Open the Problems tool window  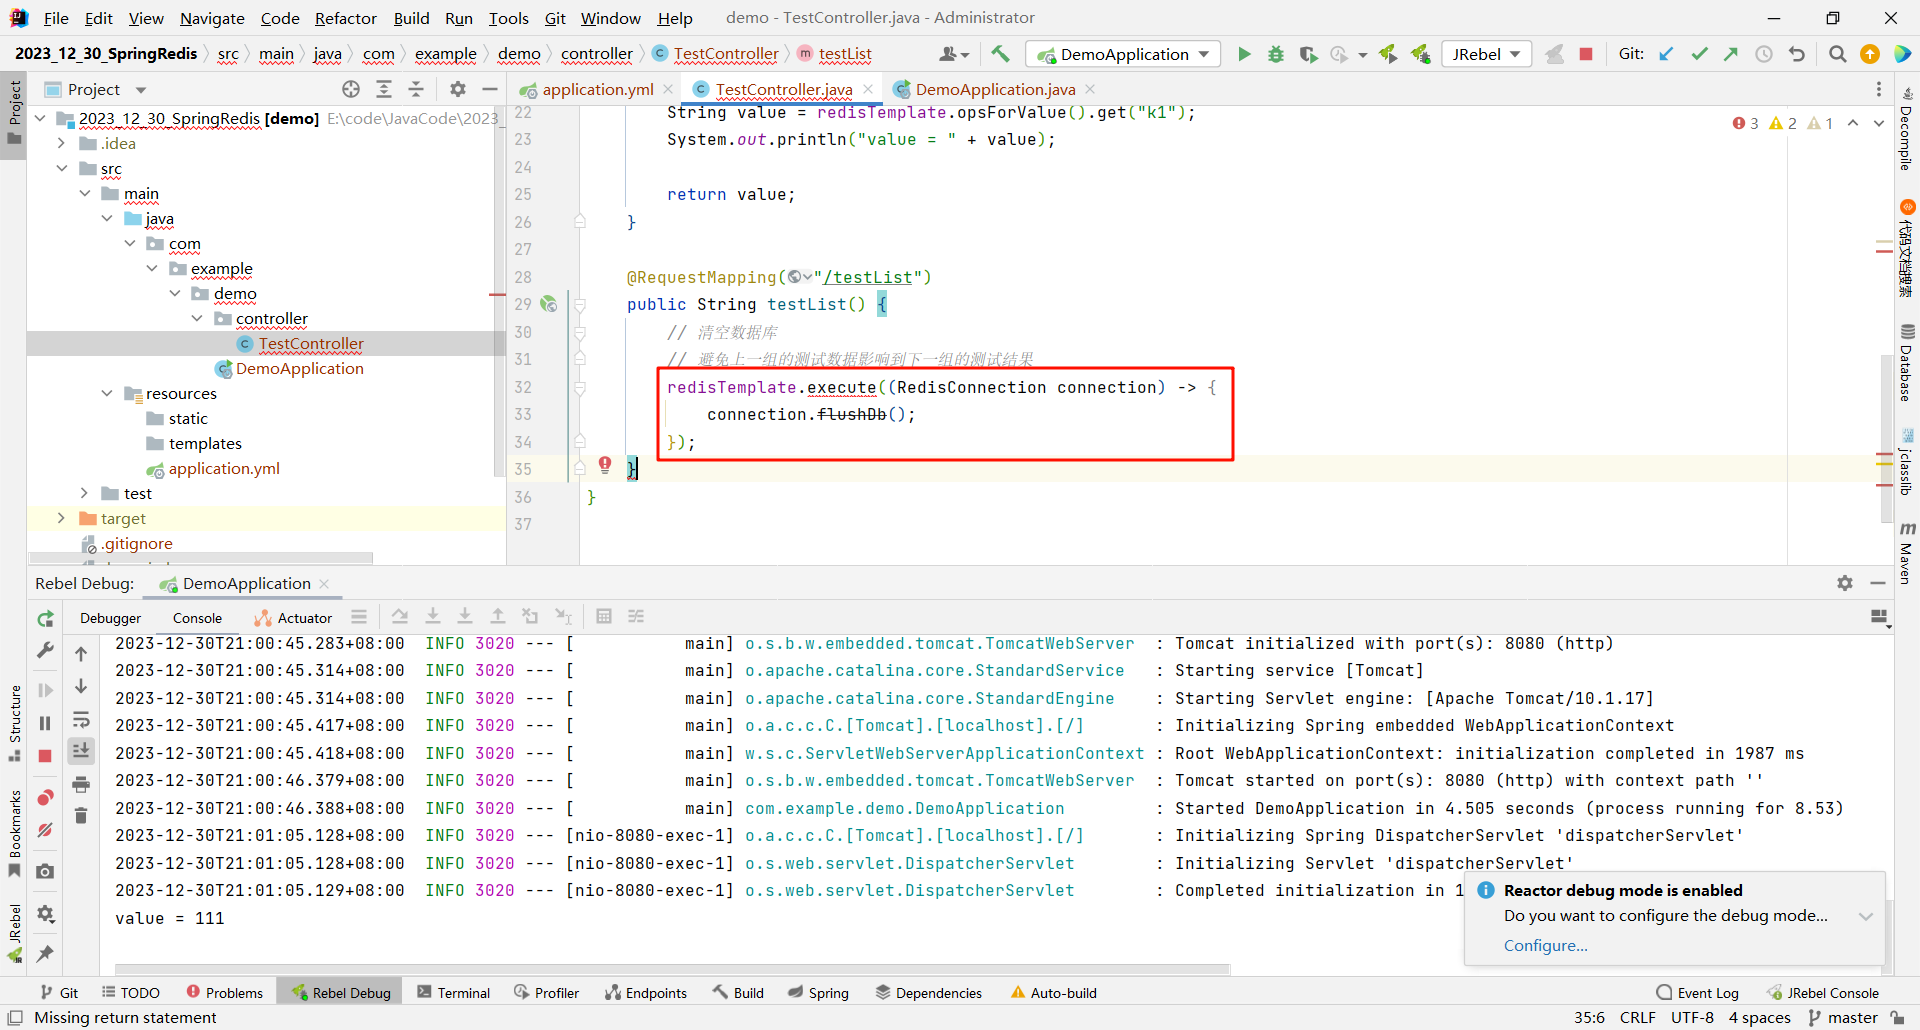[224, 992]
